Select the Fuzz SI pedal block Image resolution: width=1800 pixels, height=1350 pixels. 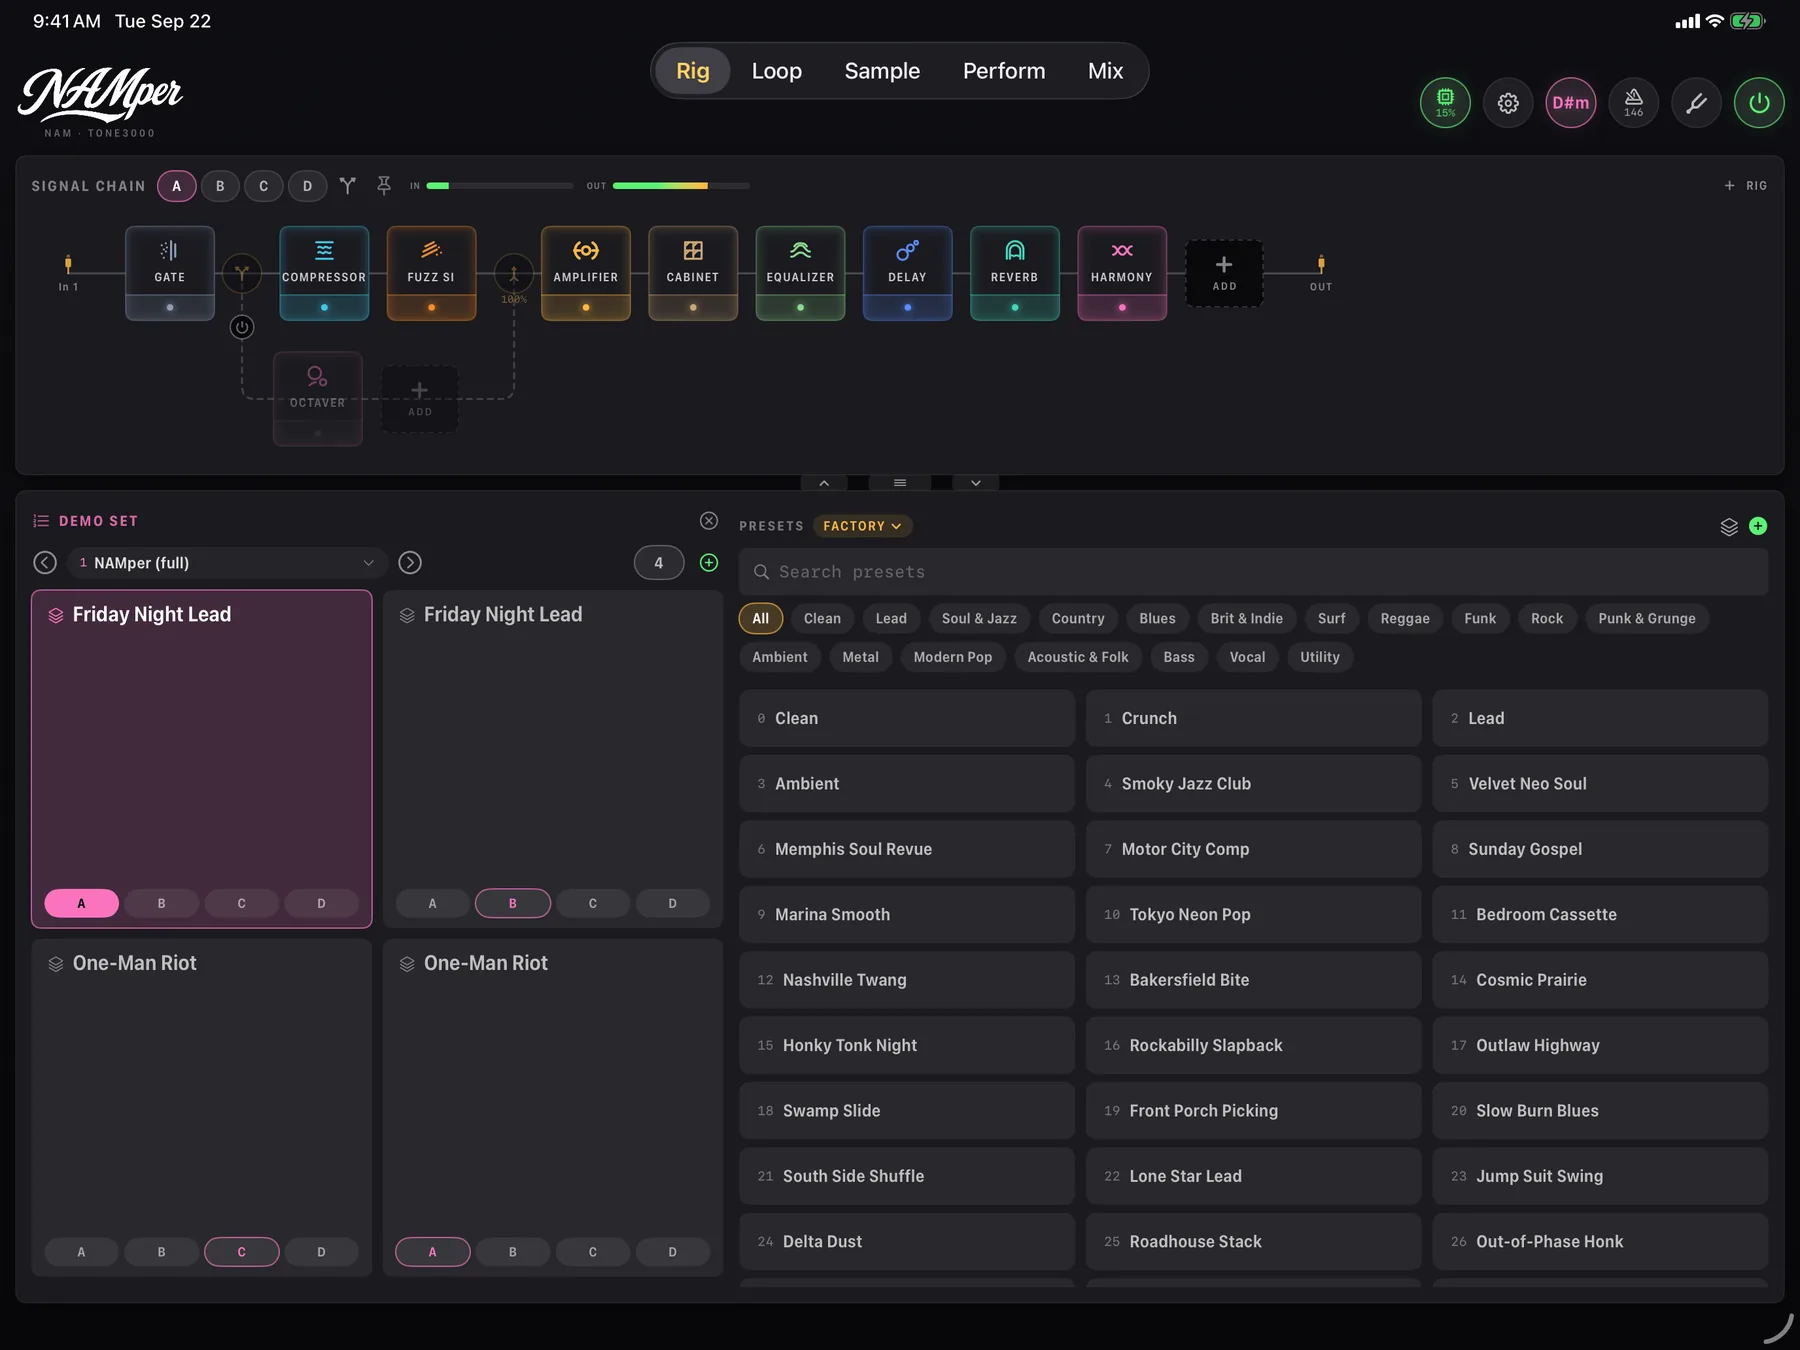431,273
